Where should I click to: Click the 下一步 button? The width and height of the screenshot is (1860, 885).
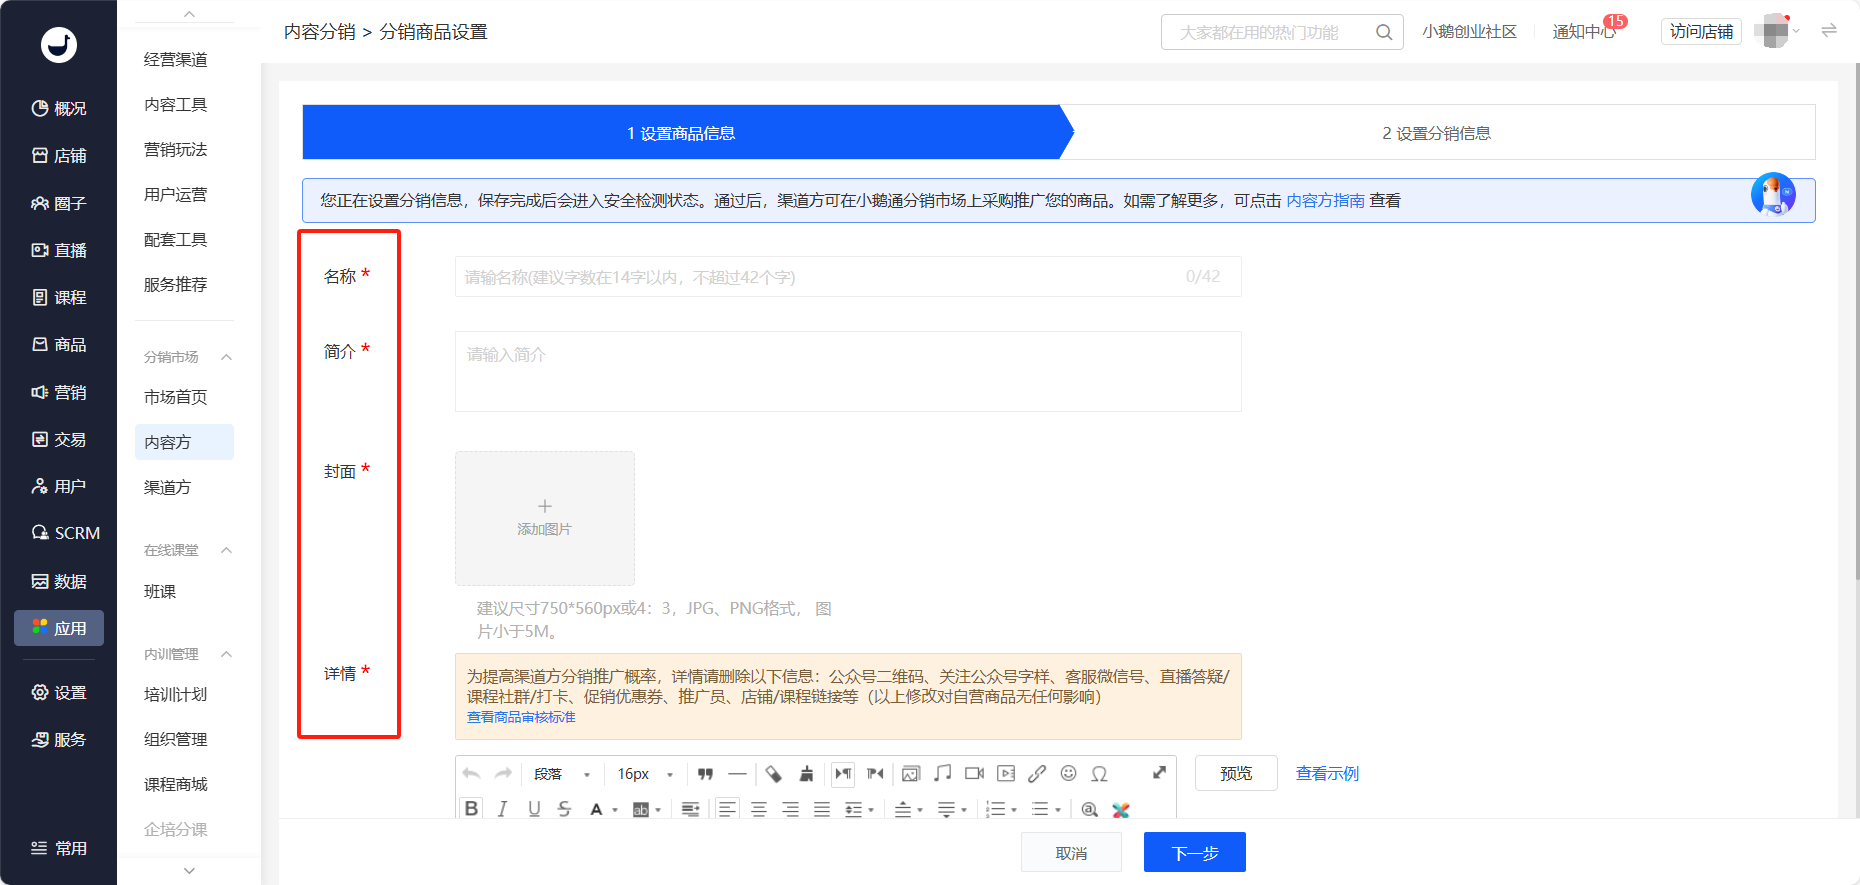pos(1195,852)
